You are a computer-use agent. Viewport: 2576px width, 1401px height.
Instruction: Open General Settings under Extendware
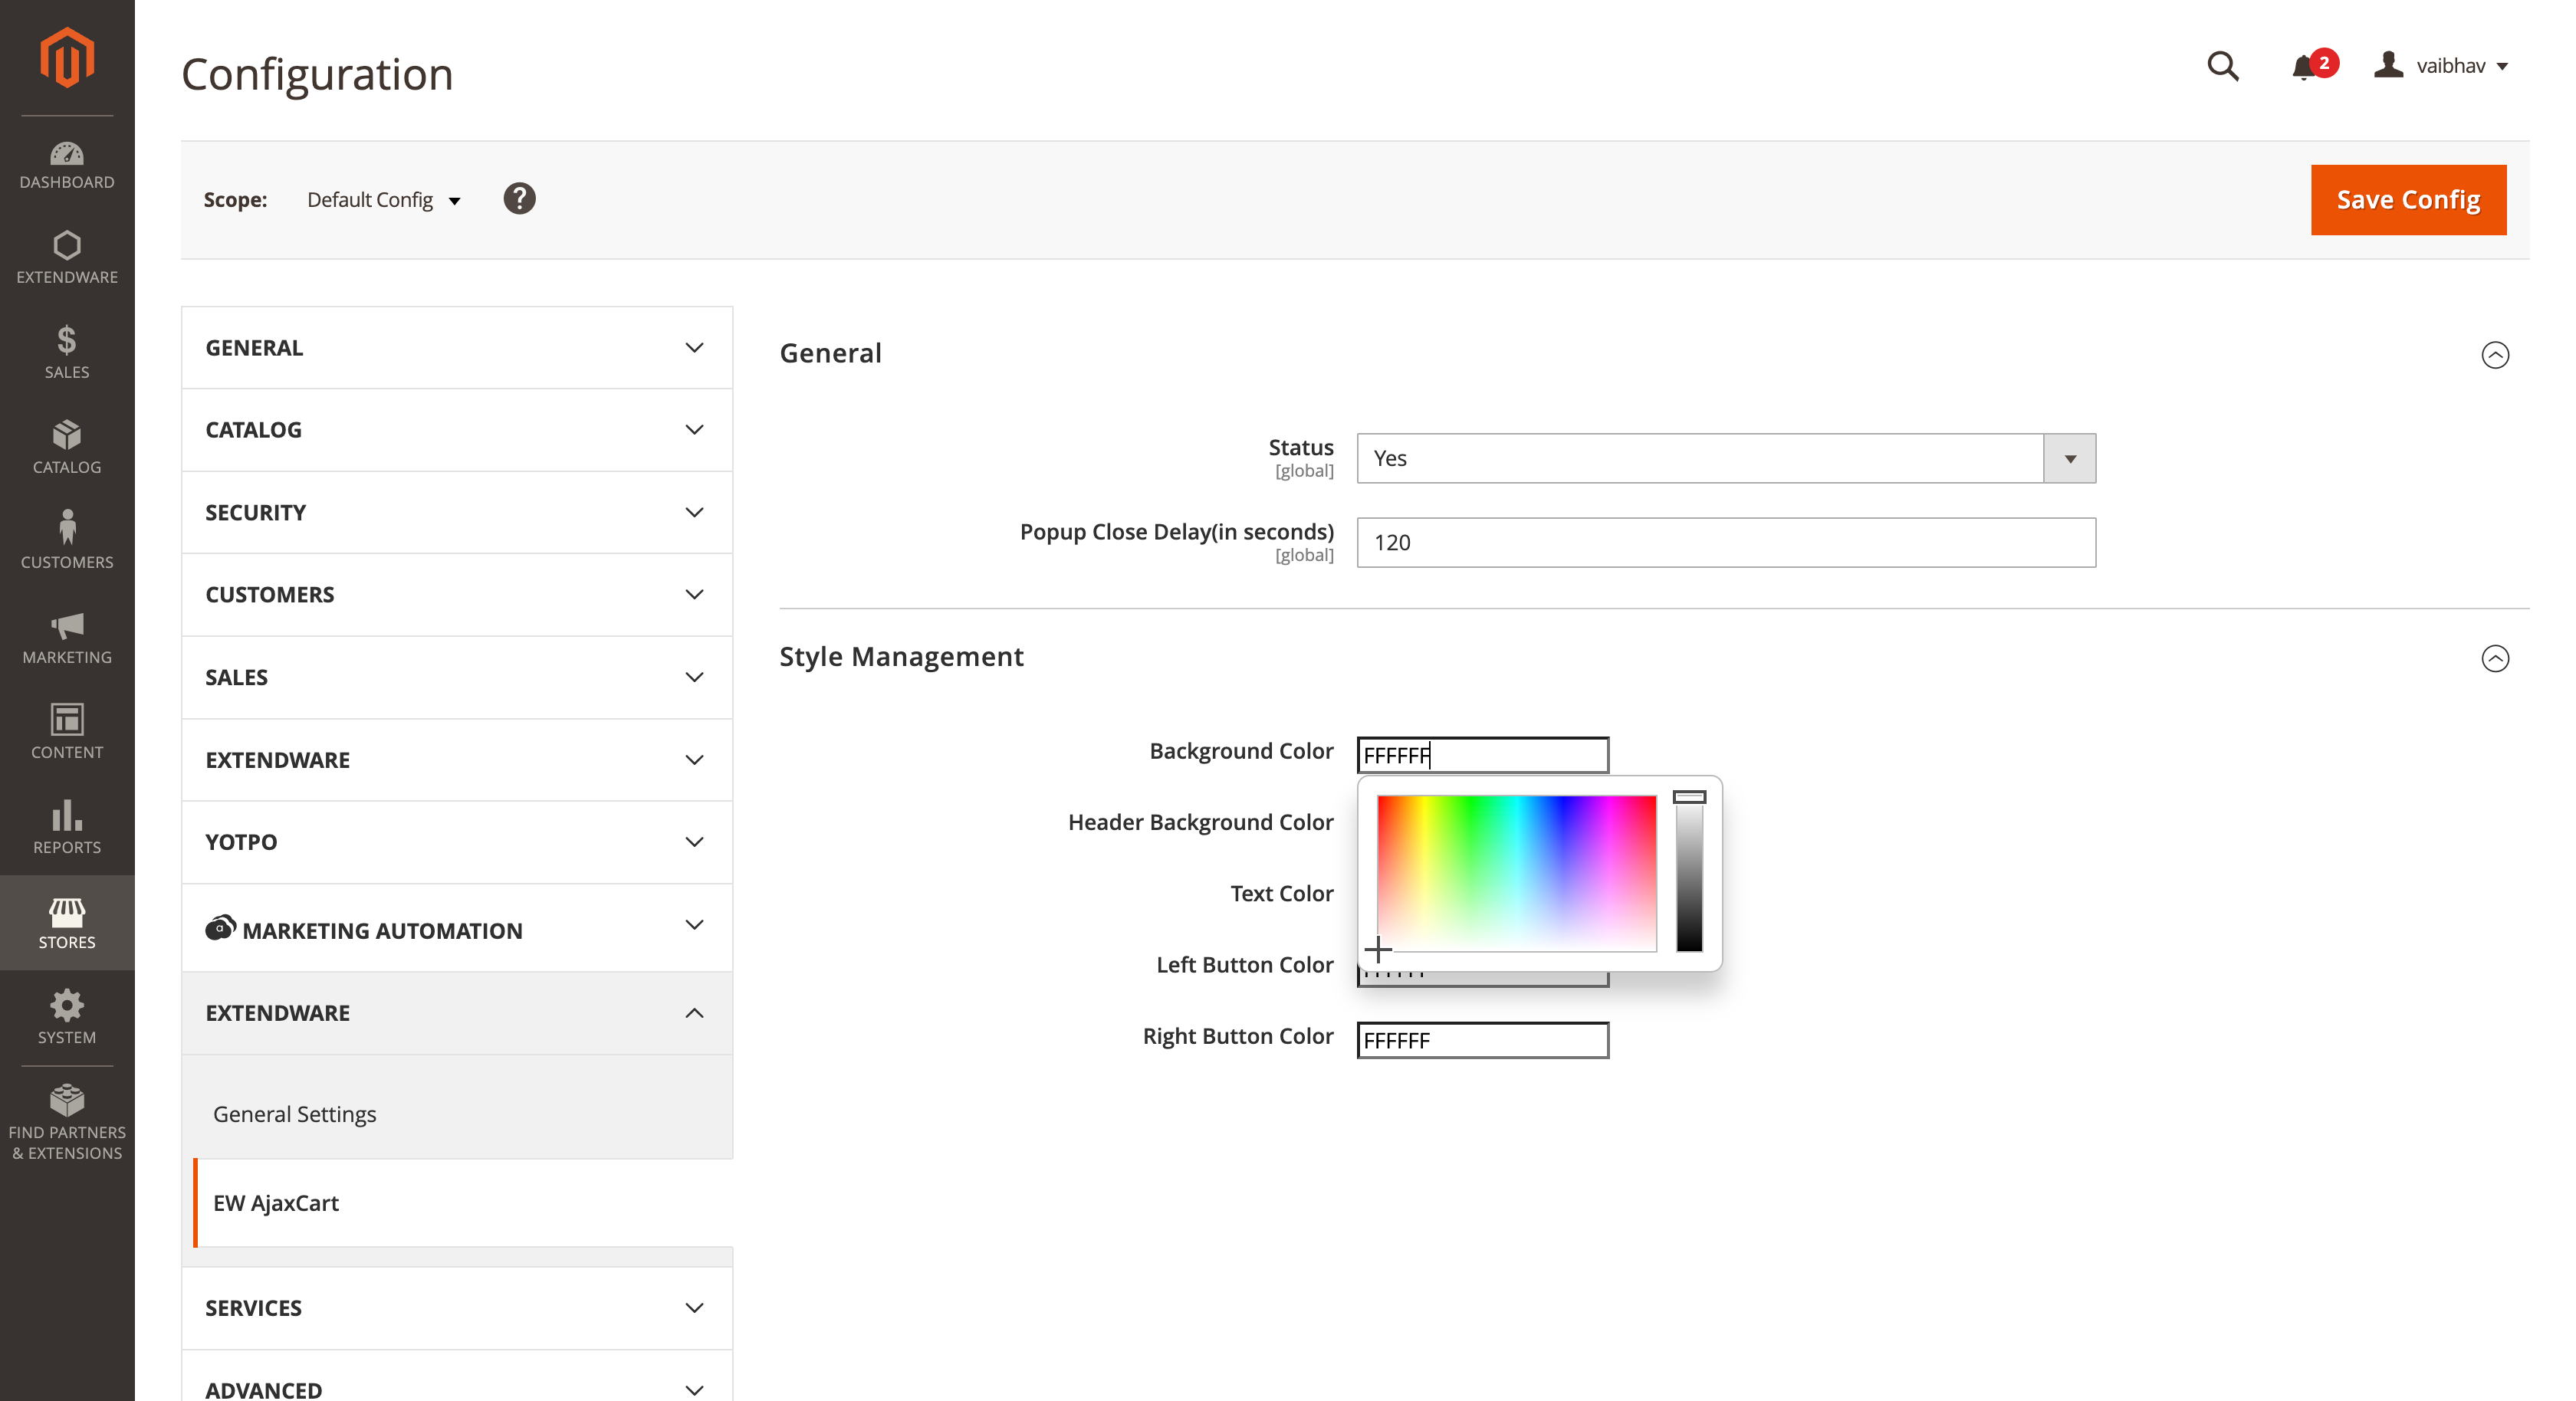[x=294, y=1113]
